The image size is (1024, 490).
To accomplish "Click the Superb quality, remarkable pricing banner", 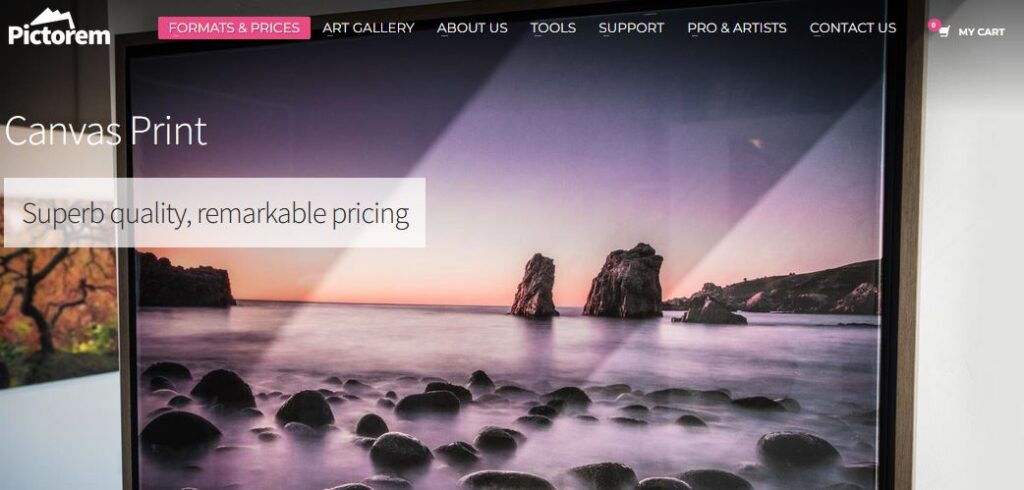I will (215, 213).
